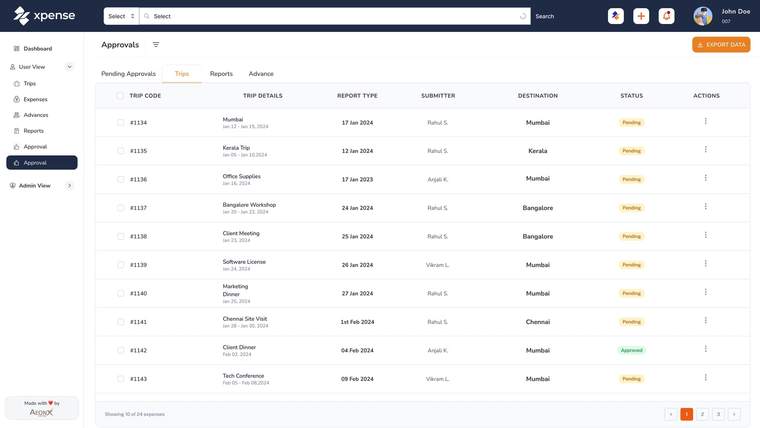Click the Reports sidebar icon
760x428 pixels.
pyautogui.click(x=16, y=131)
